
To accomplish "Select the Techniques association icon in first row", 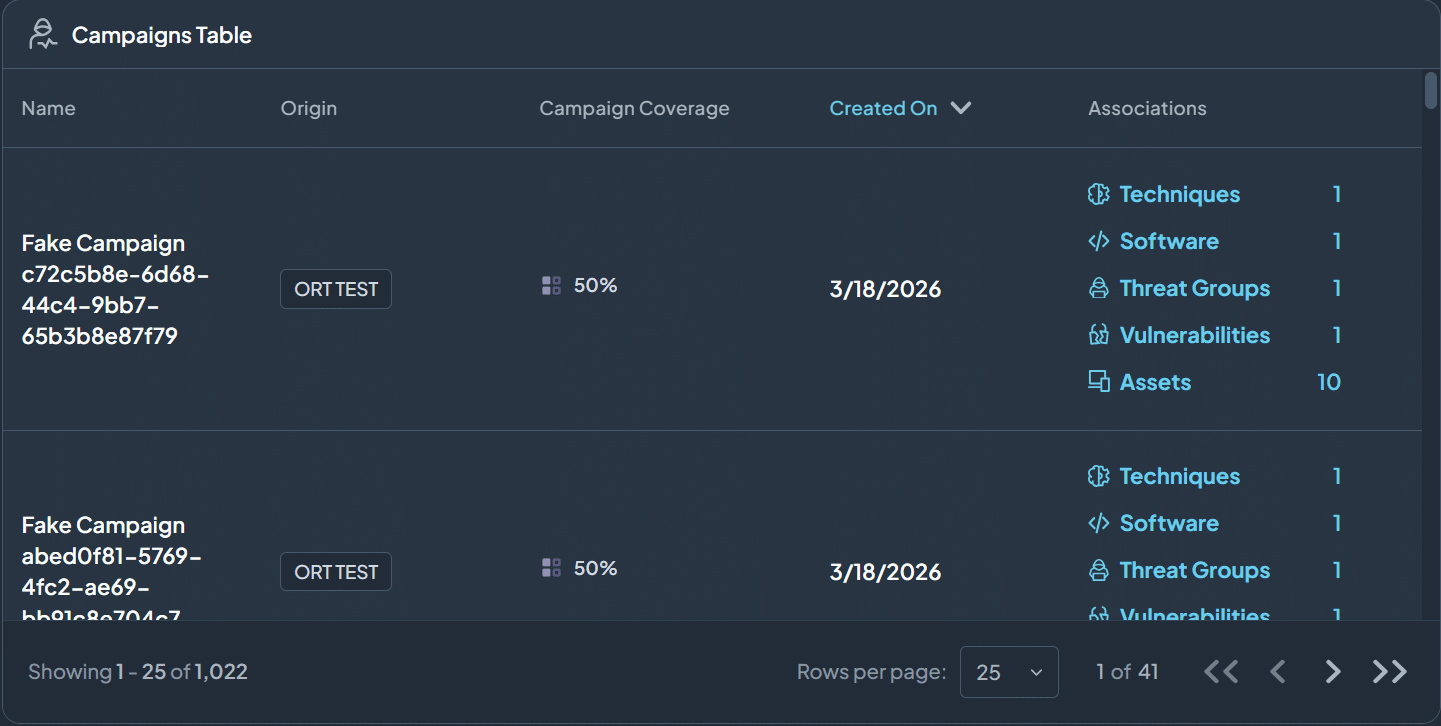I will (1098, 194).
